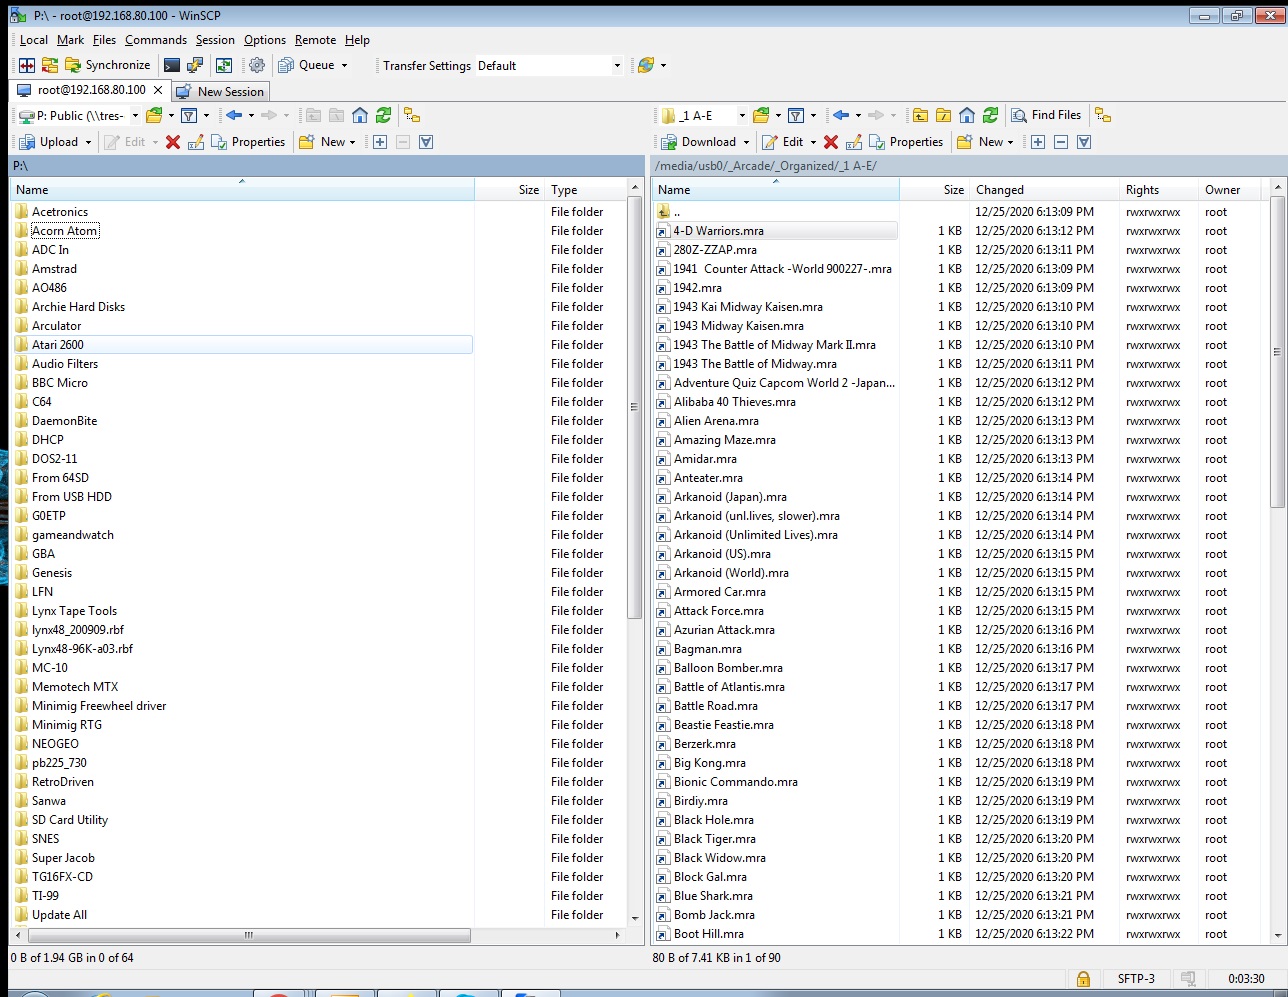This screenshot has width=1288, height=997.
Task: Close the root@192.168.80.100 session tab
Action: point(157,90)
